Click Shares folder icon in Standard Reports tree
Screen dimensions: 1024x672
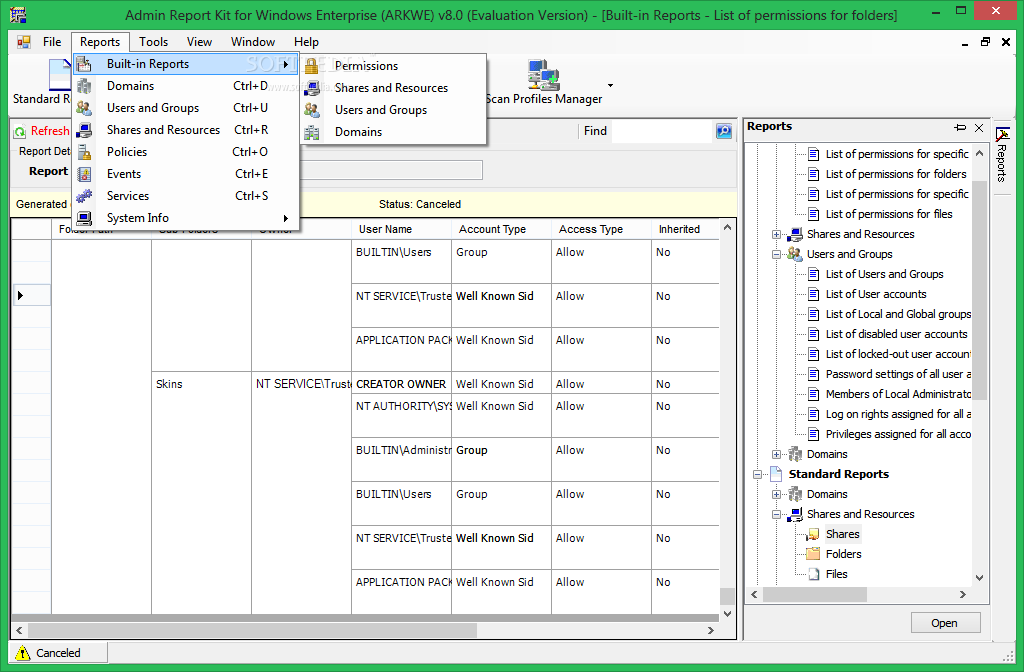click(x=813, y=534)
